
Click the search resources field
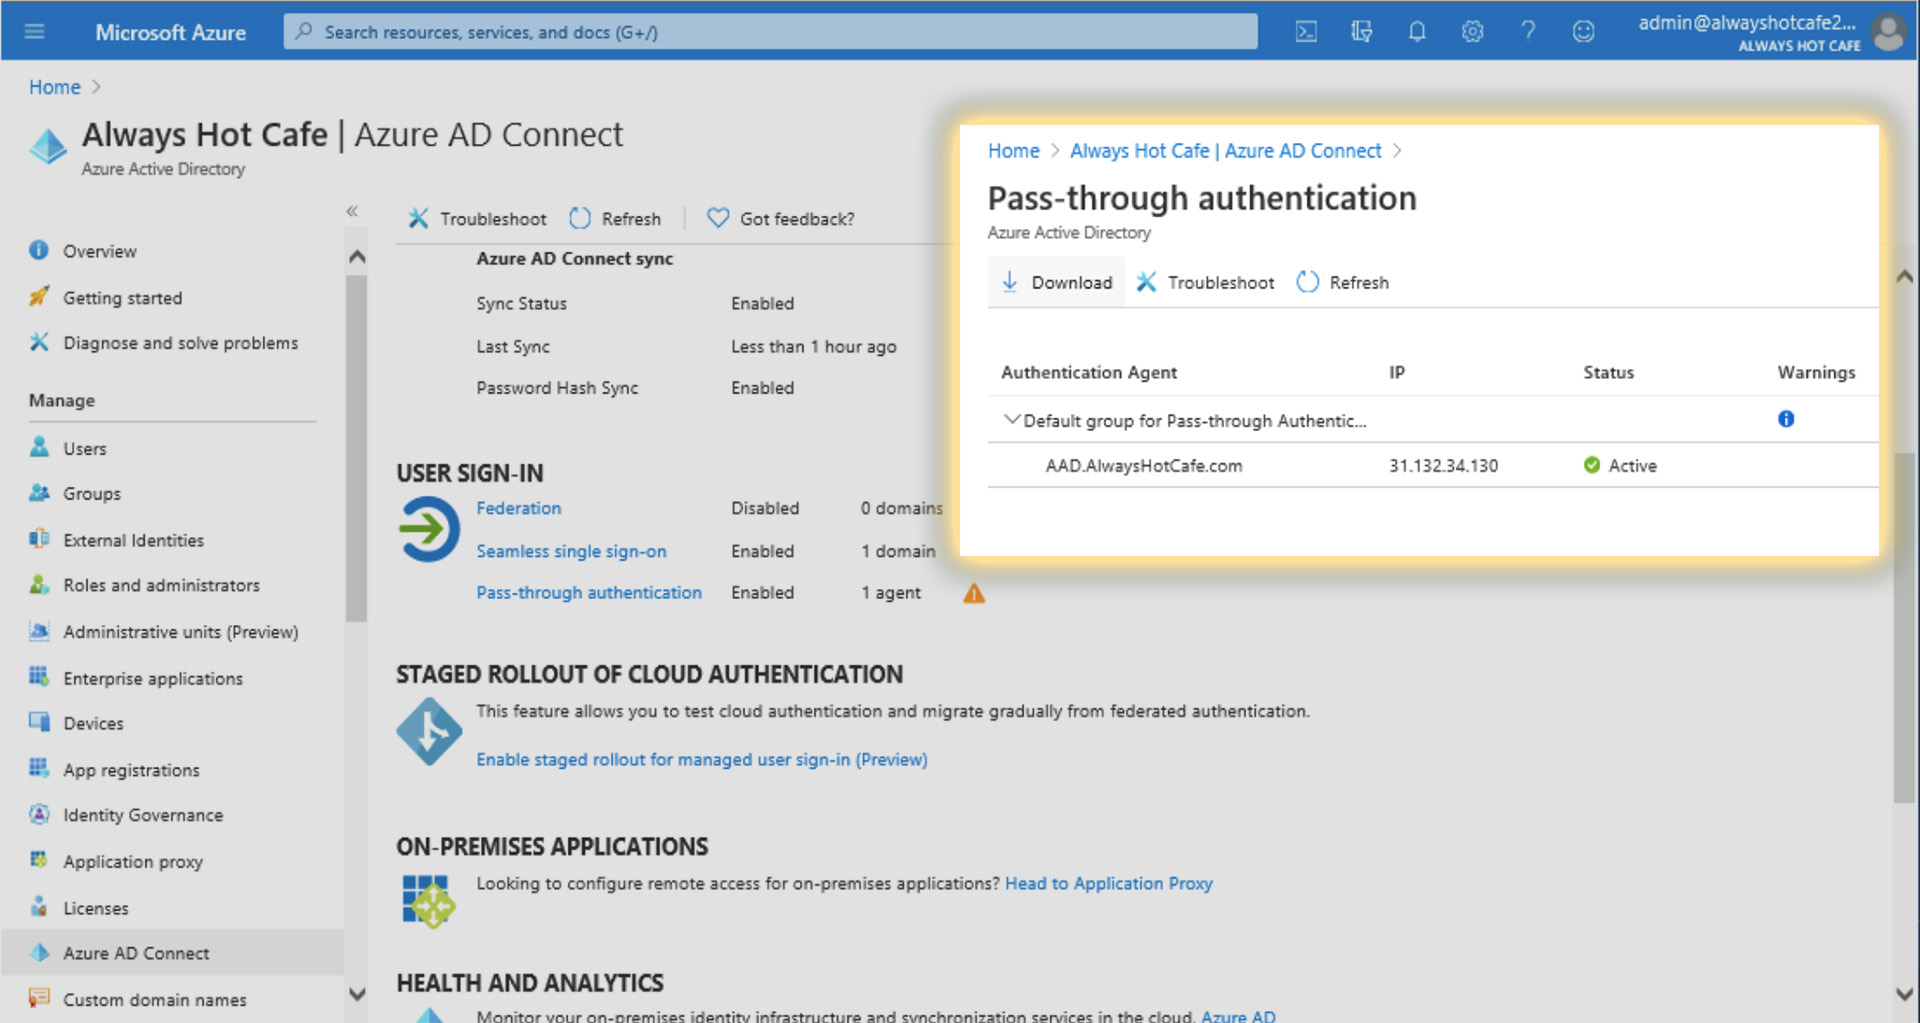[x=770, y=31]
